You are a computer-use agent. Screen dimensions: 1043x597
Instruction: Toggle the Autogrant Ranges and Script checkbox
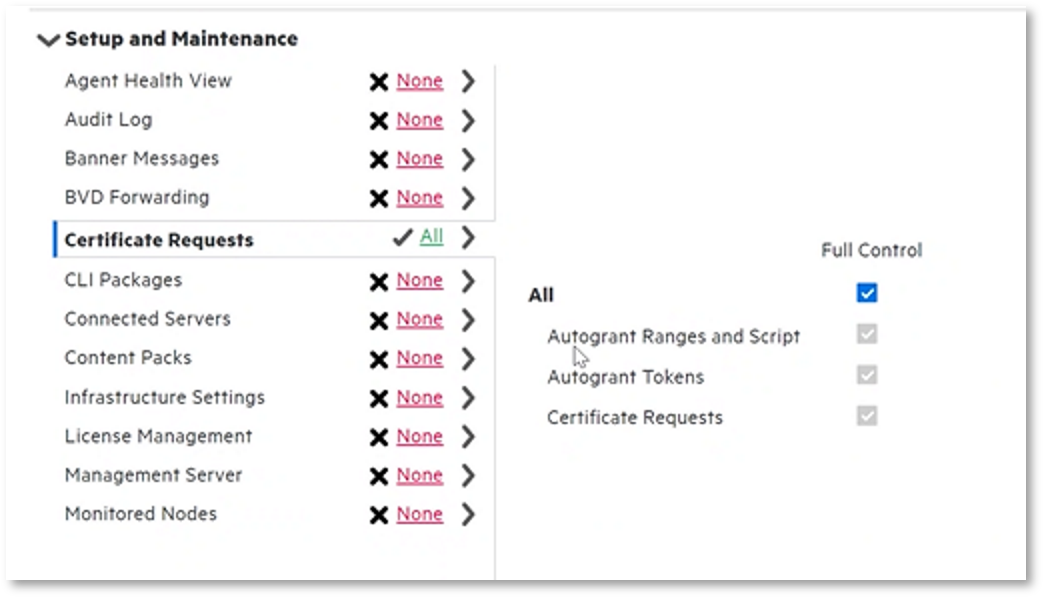(867, 334)
